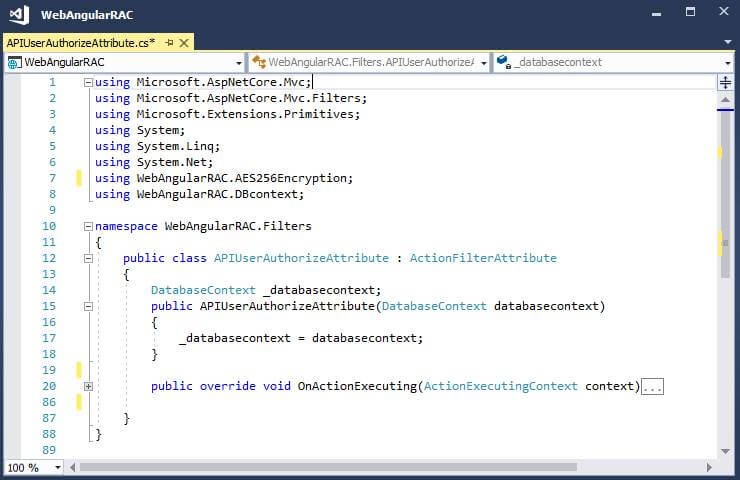This screenshot has height=480, width=740.
Task: Click Microsoft.Extensions.Primitives on line 3
Action: tap(245, 114)
